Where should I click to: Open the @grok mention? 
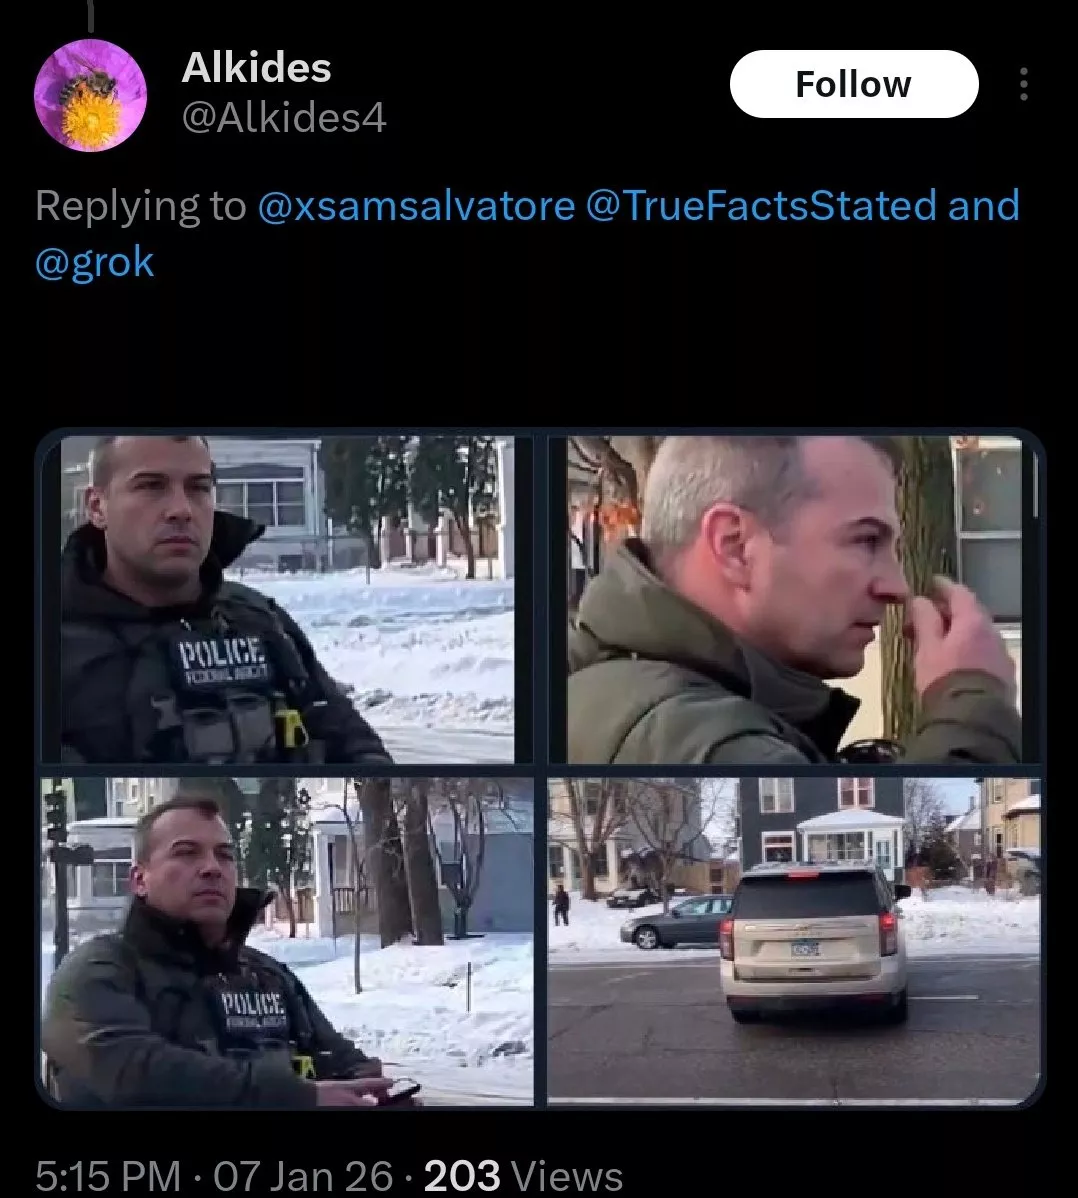tap(95, 263)
